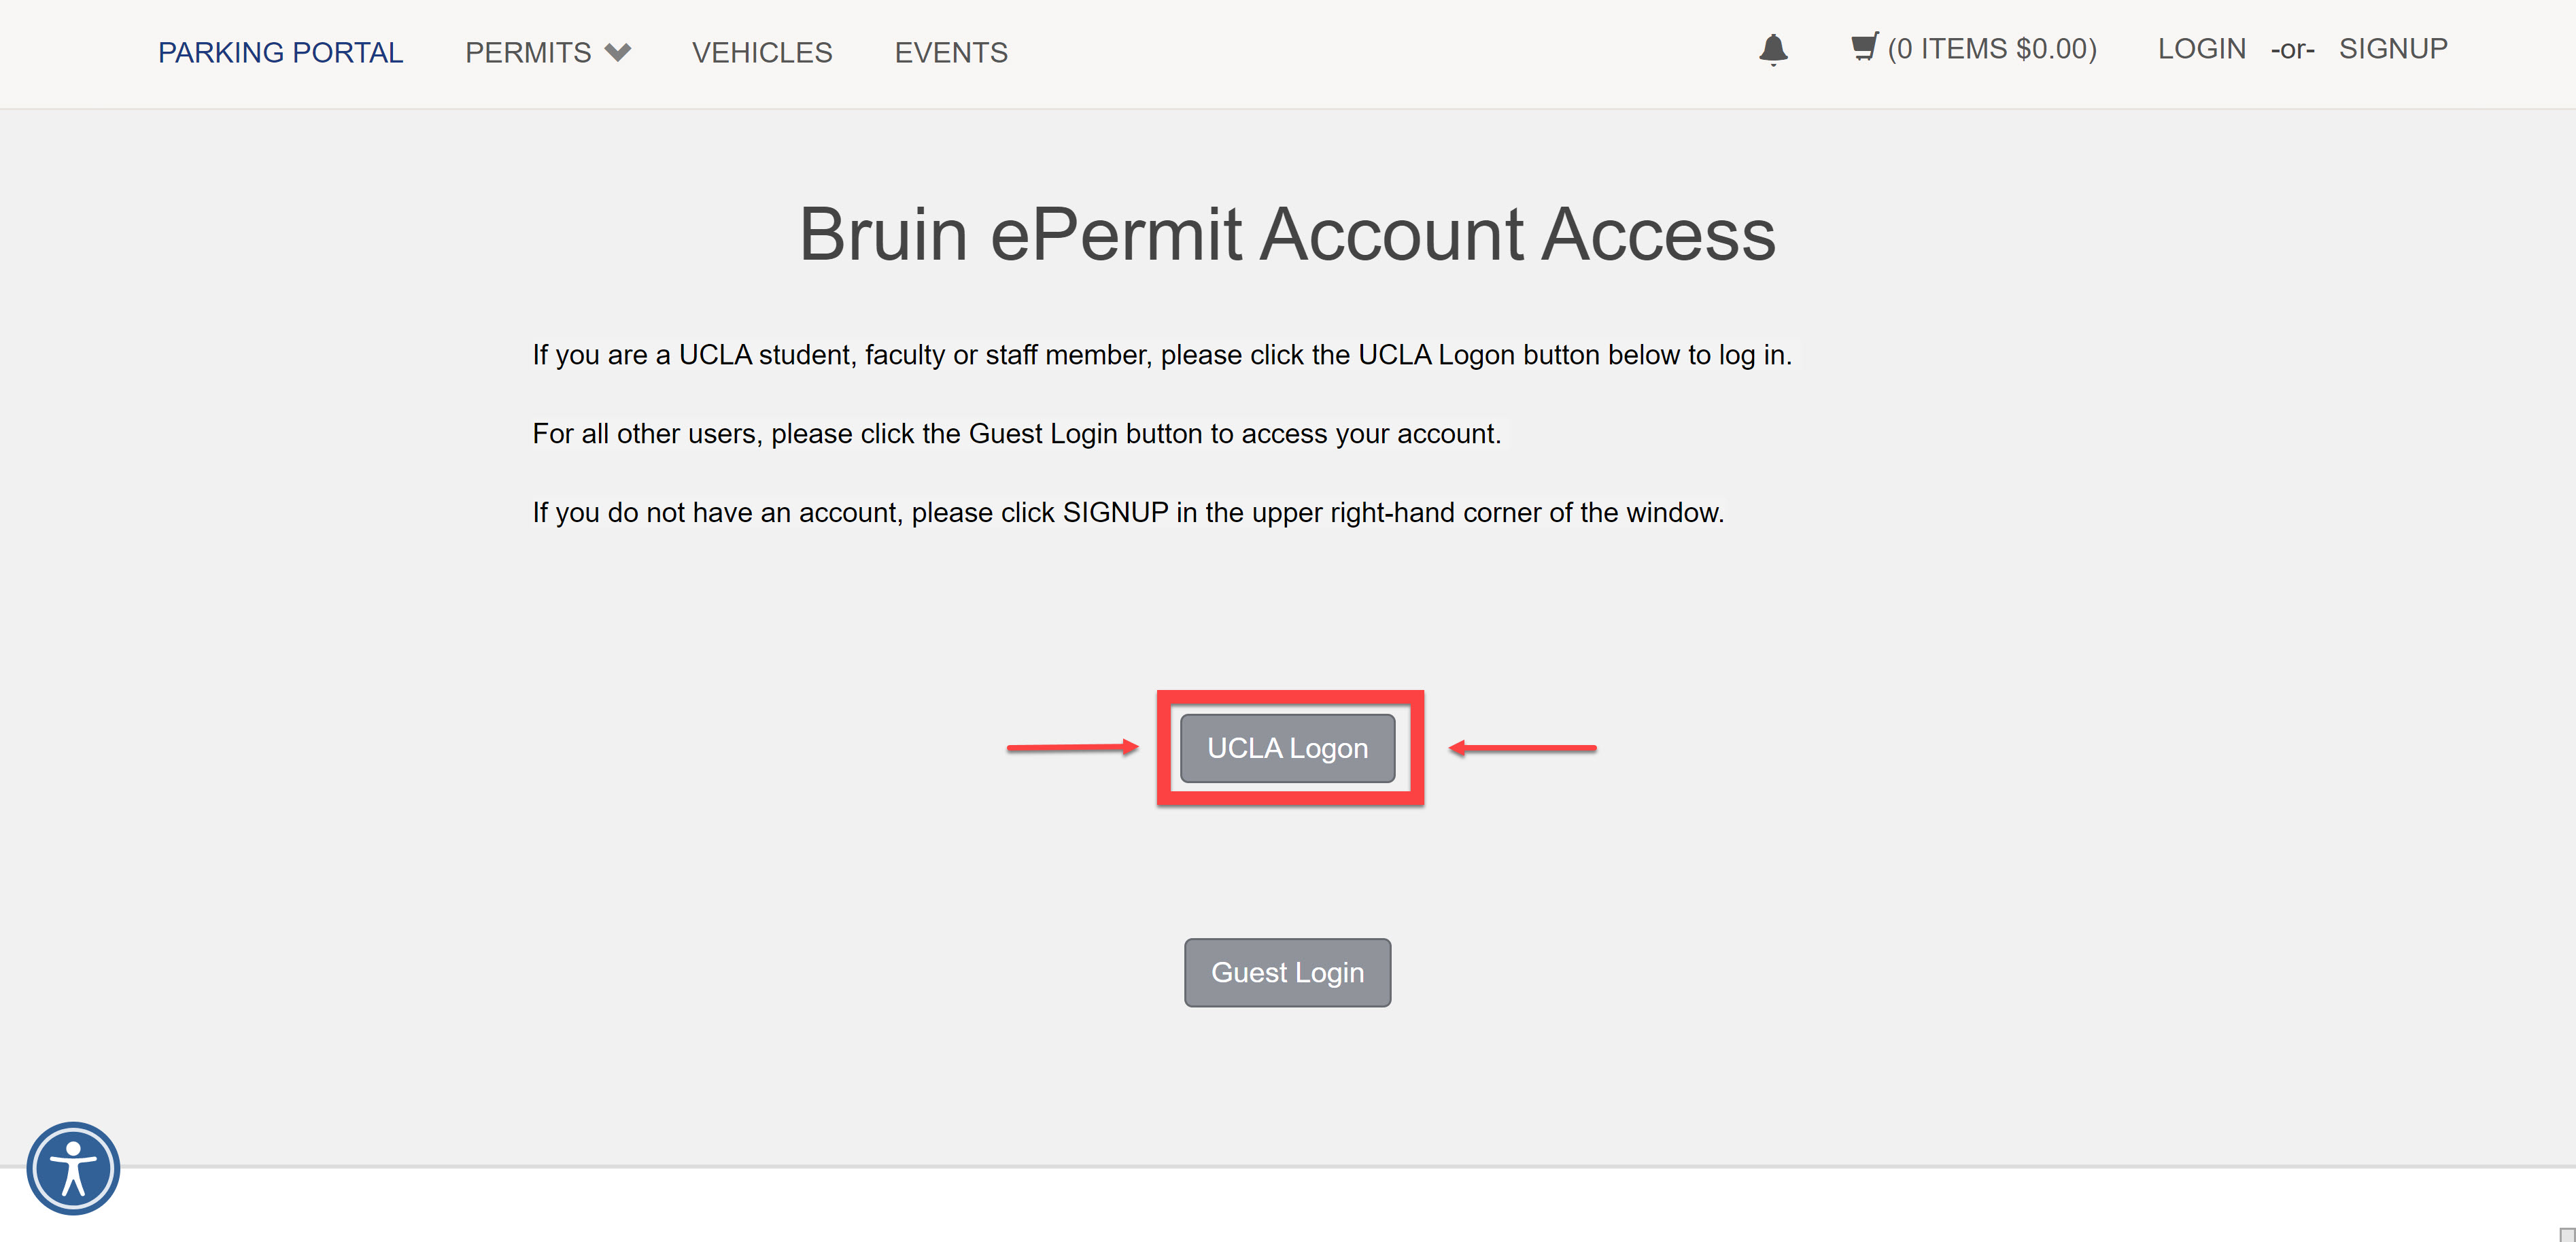Click the LOGIN link
The image size is (2576, 1242).
[x=2201, y=48]
